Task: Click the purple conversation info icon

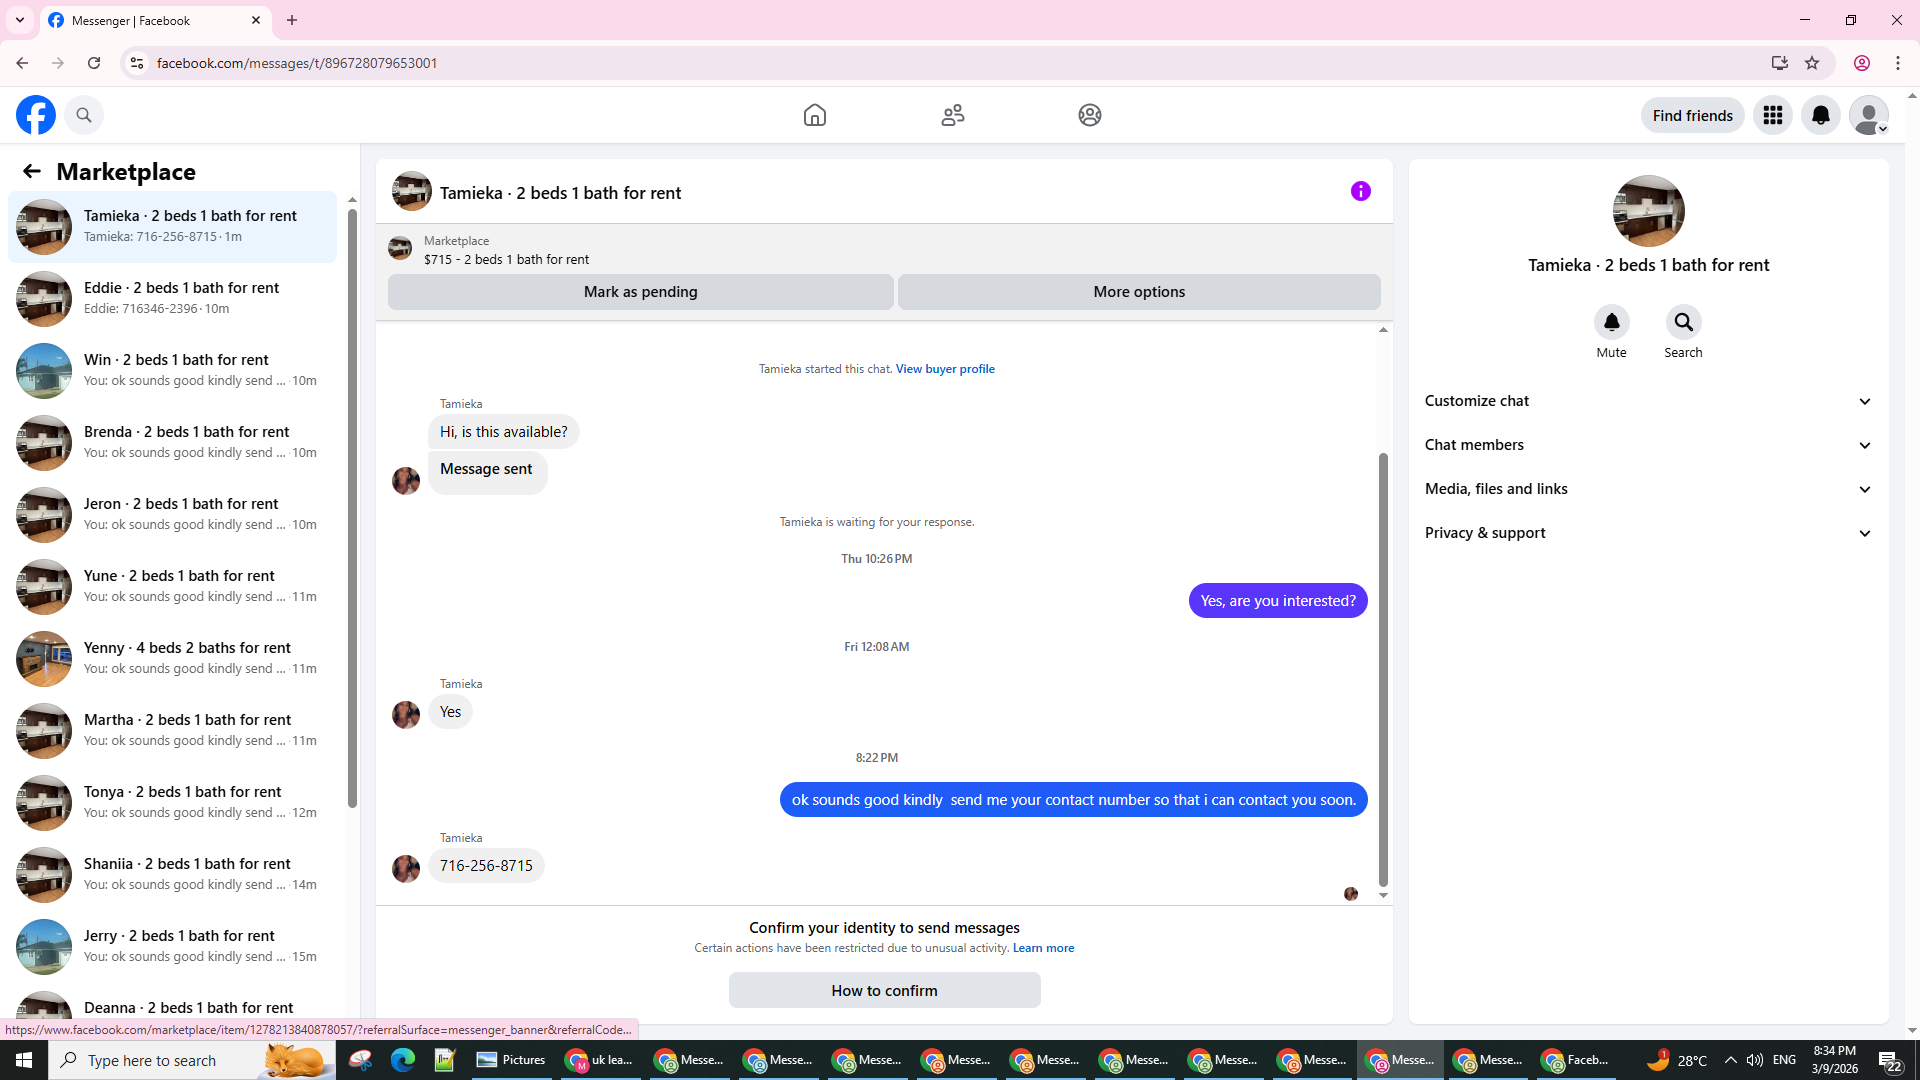Action: click(x=1360, y=191)
